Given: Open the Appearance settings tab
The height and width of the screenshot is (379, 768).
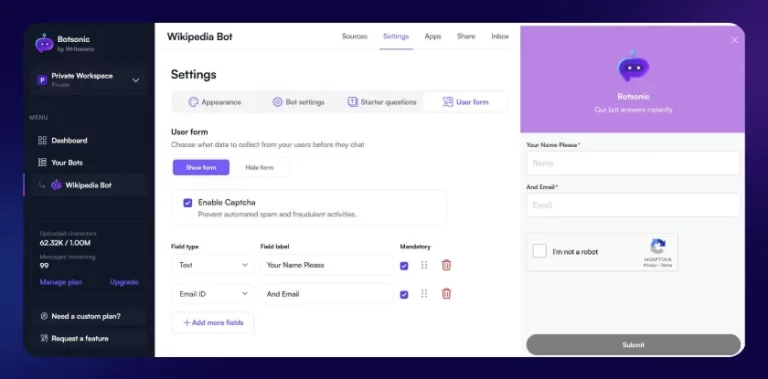Looking at the screenshot, I should (215, 102).
